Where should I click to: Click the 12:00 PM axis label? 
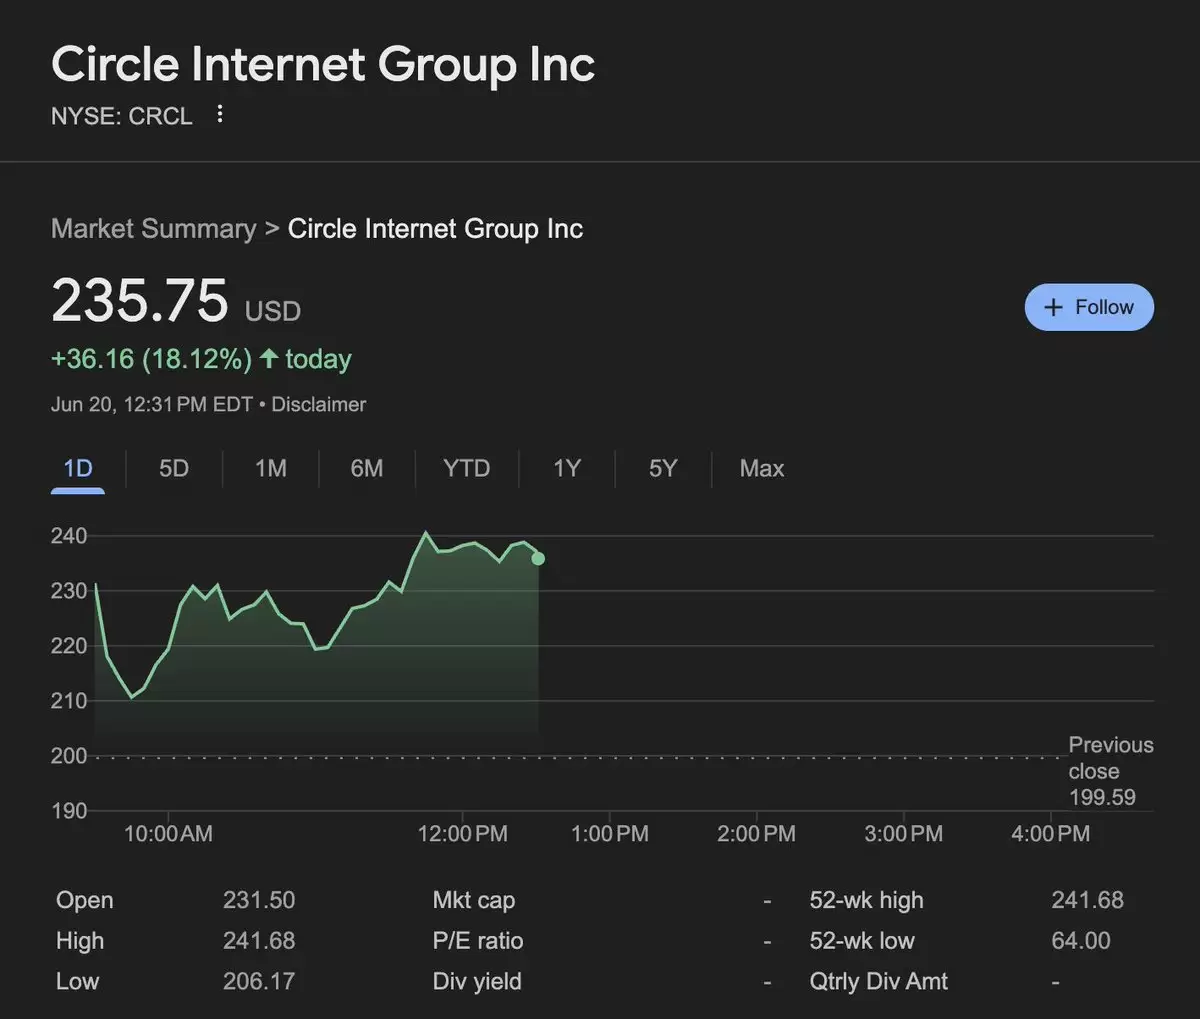pos(463,834)
